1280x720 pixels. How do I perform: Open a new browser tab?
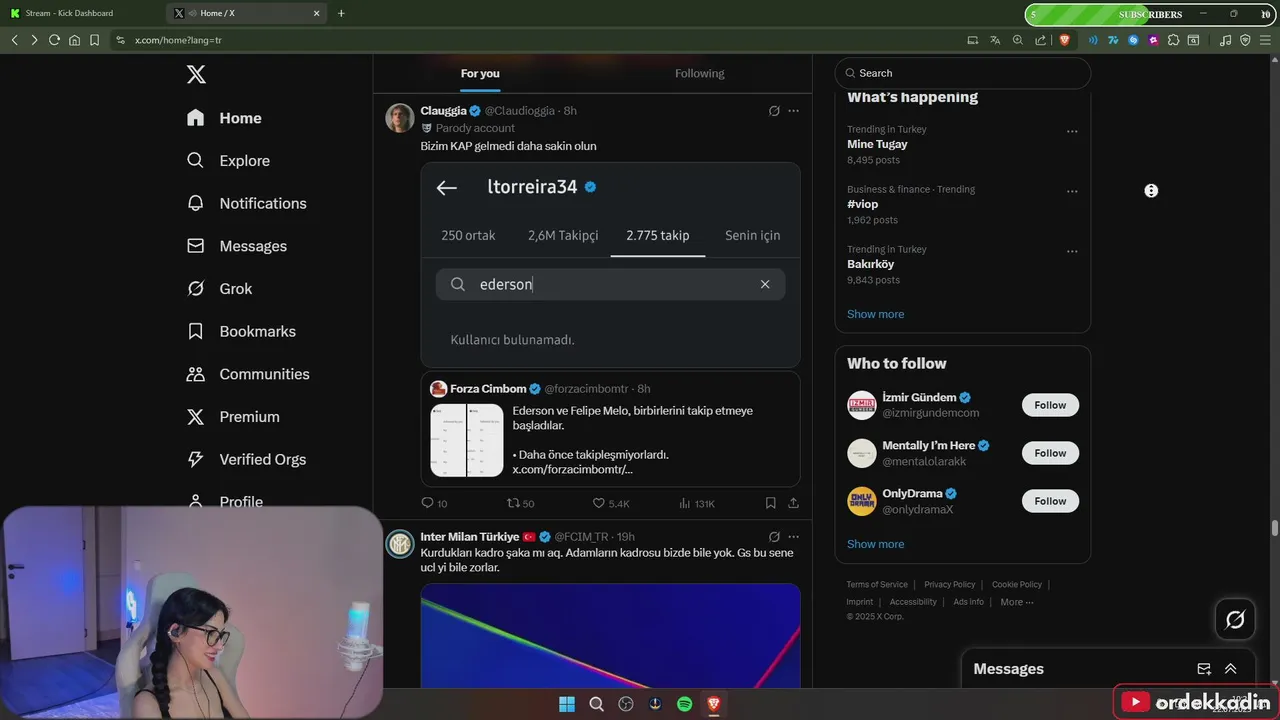click(341, 13)
